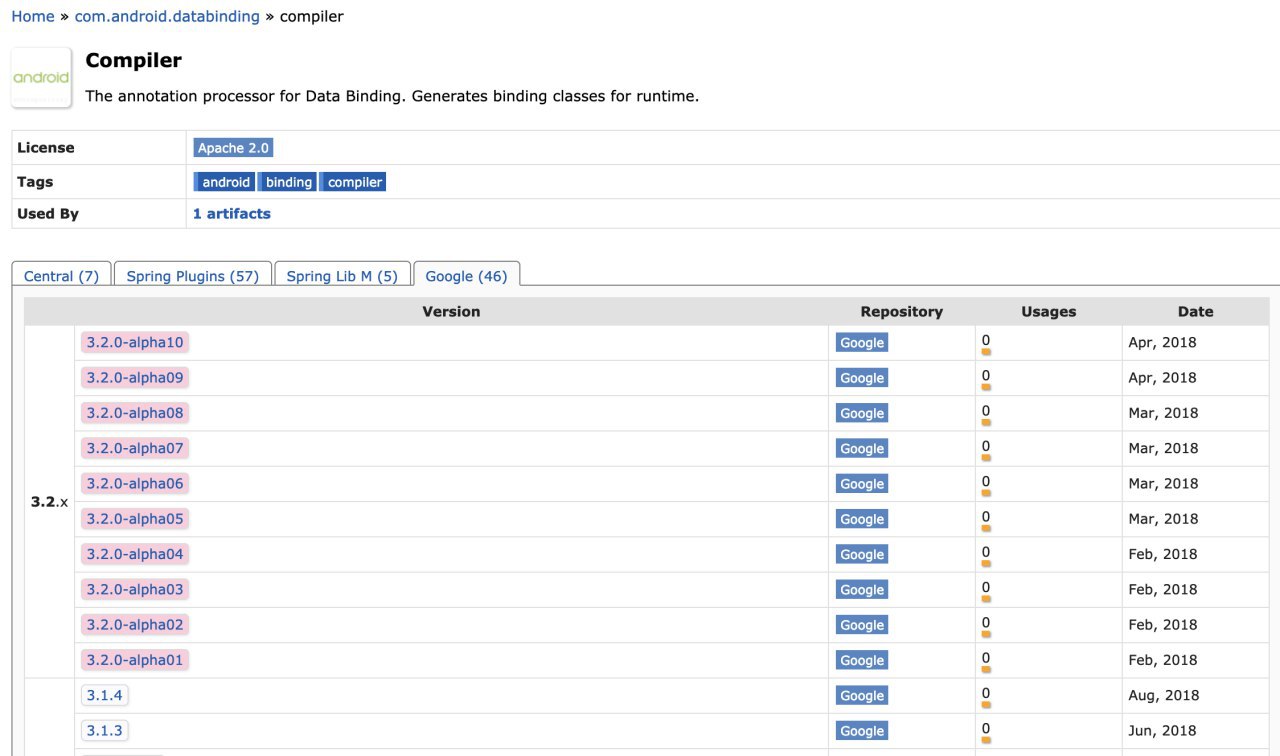This screenshot has width=1280, height=756.
Task: Click the Google repository badge for 3.1.4
Action: pyautogui.click(x=862, y=696)
